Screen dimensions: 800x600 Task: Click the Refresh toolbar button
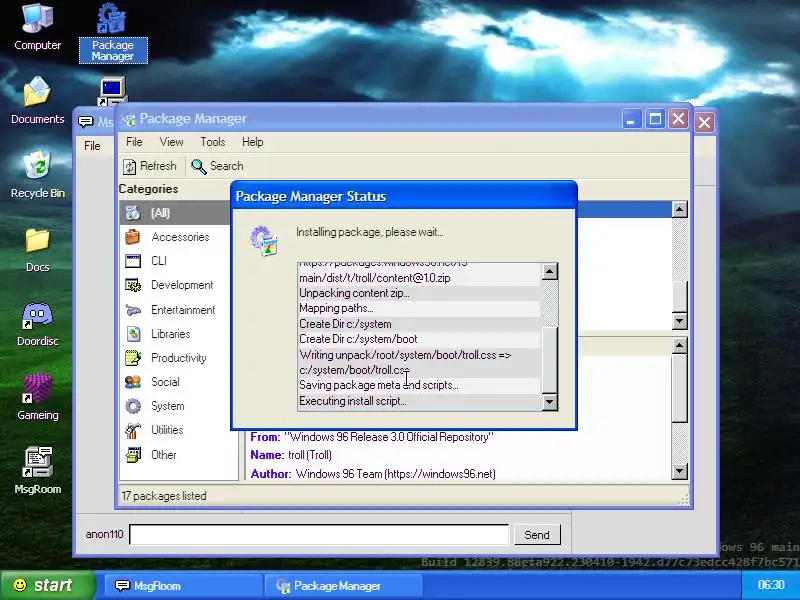click(x=149, y=166)
